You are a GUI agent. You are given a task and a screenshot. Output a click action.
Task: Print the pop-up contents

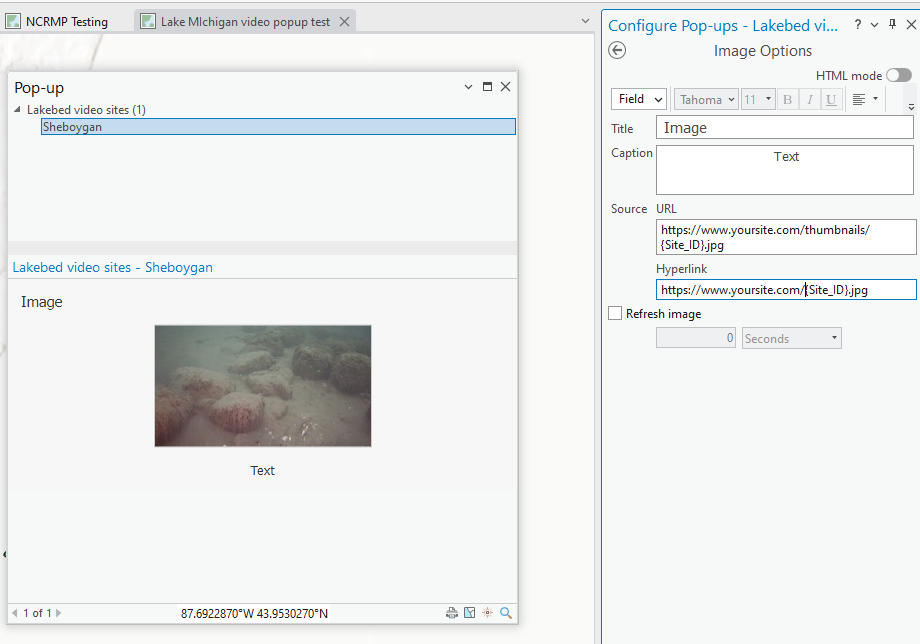[x=452, y=612]
